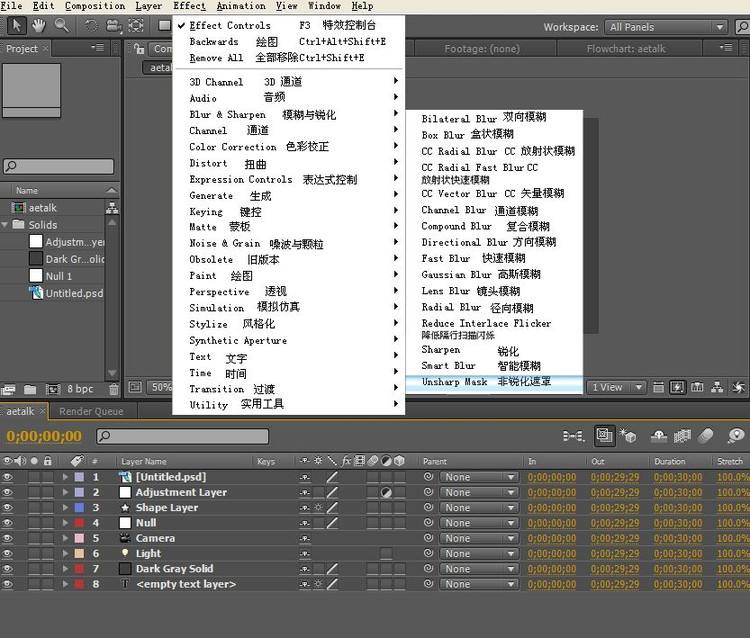Viewport: 750px width, 638px height.
Task: Expand the Null layer properties triangle
Action: pyautogui.click(x=65, y=523)
